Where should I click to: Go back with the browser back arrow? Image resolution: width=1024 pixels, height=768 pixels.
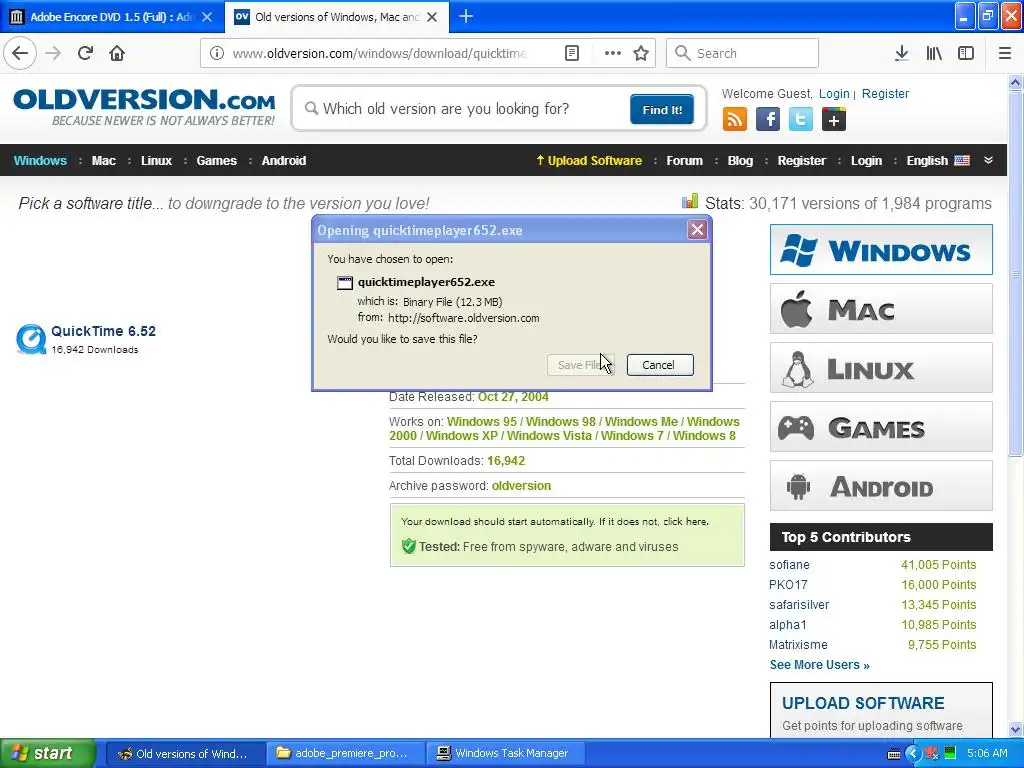click(x=20, y=53)
